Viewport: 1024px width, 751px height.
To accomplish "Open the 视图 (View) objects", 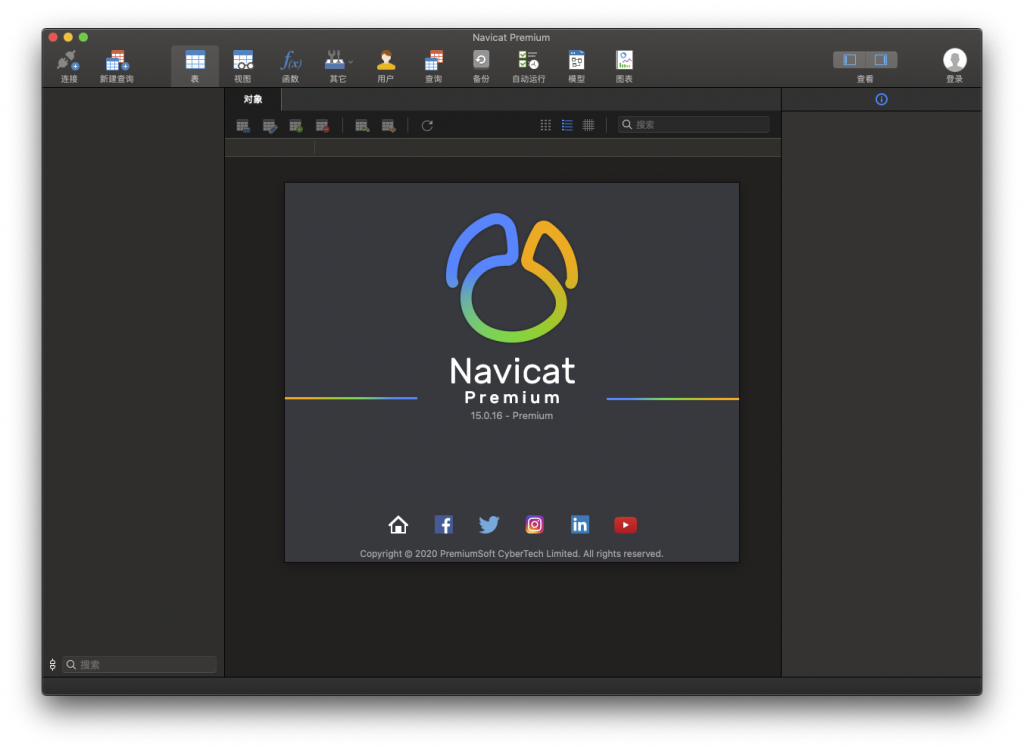I will pyautogui.click(x=242, y=66).
